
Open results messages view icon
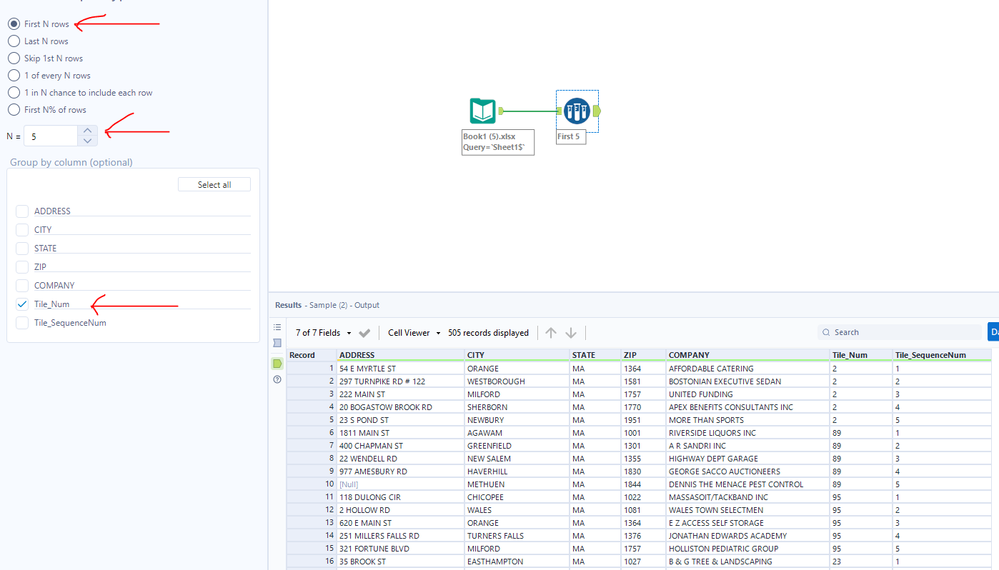277,327
